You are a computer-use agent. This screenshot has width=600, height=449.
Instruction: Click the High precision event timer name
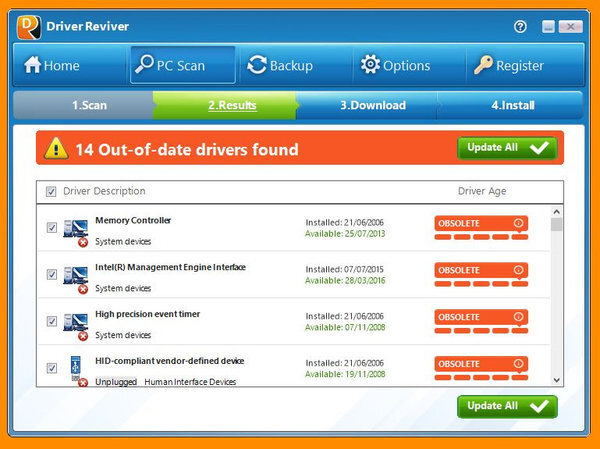[147, 314]
